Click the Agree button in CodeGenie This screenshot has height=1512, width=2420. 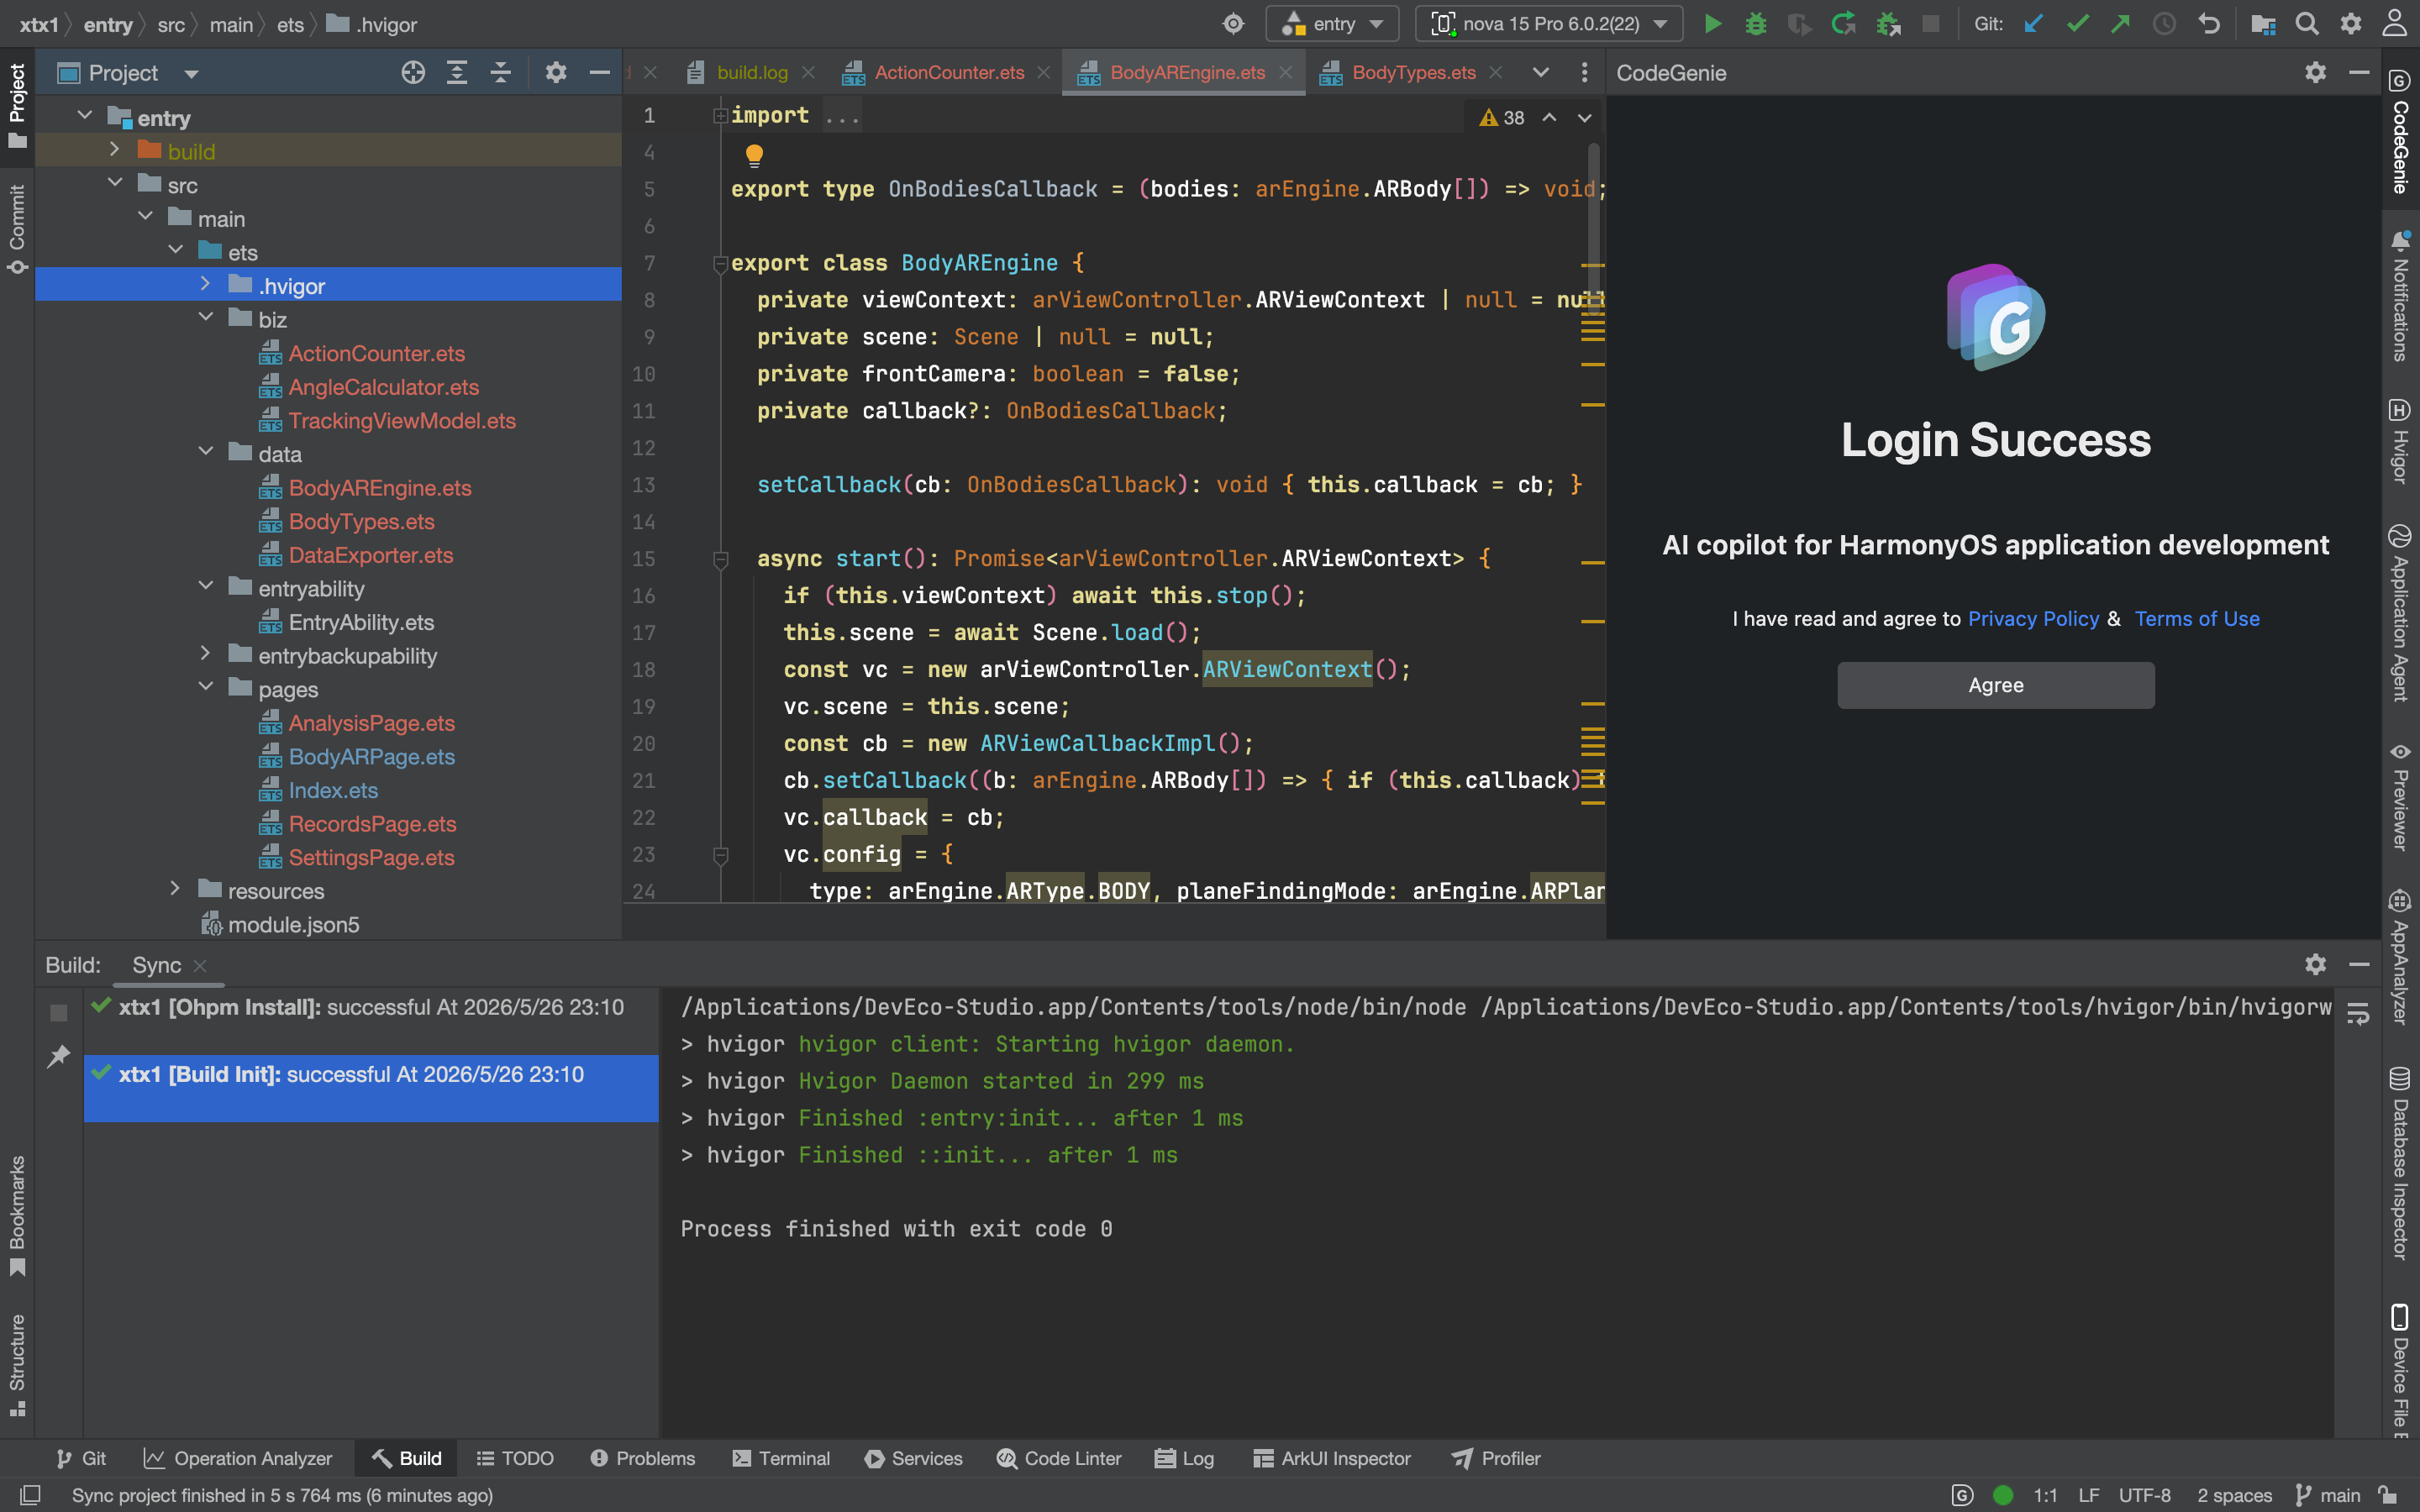[1995, 685]
